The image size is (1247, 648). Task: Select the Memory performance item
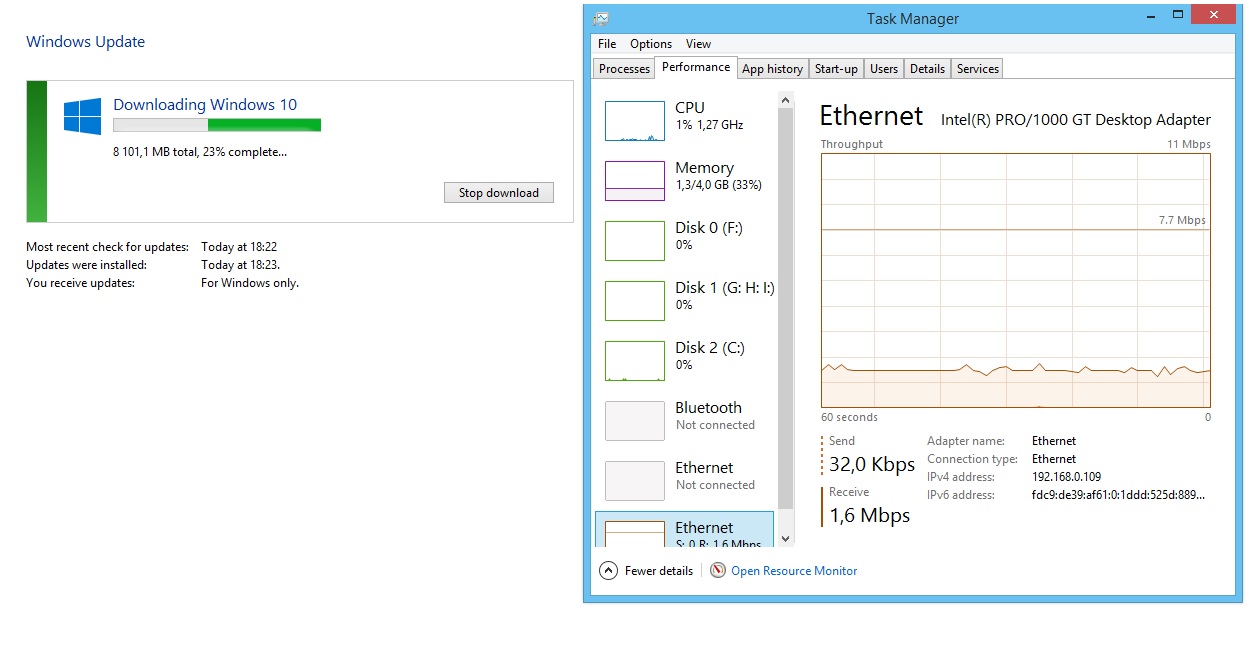click(x=685, y=180)
